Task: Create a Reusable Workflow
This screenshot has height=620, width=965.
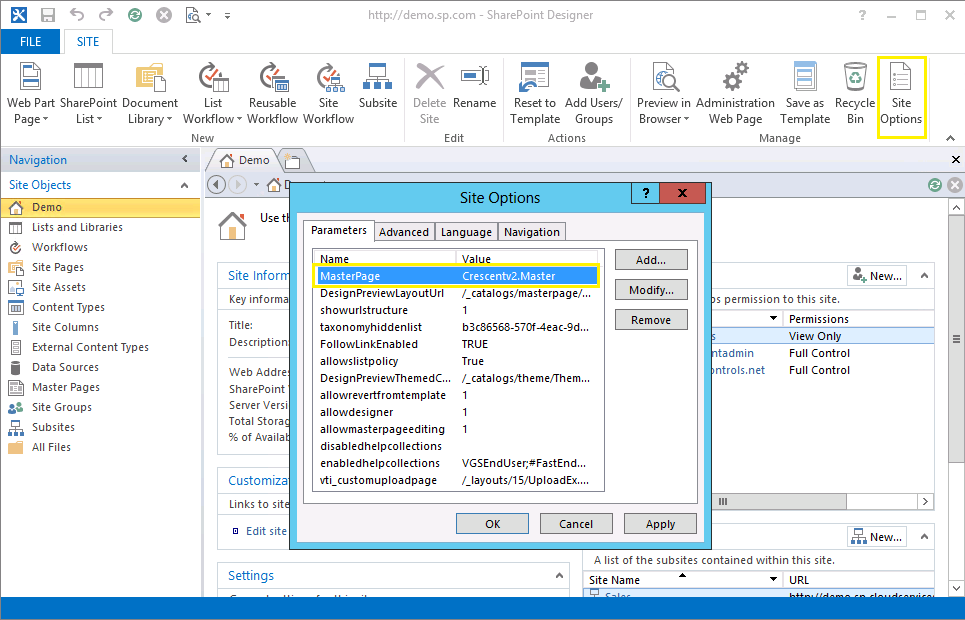Action: pos(272,94)
